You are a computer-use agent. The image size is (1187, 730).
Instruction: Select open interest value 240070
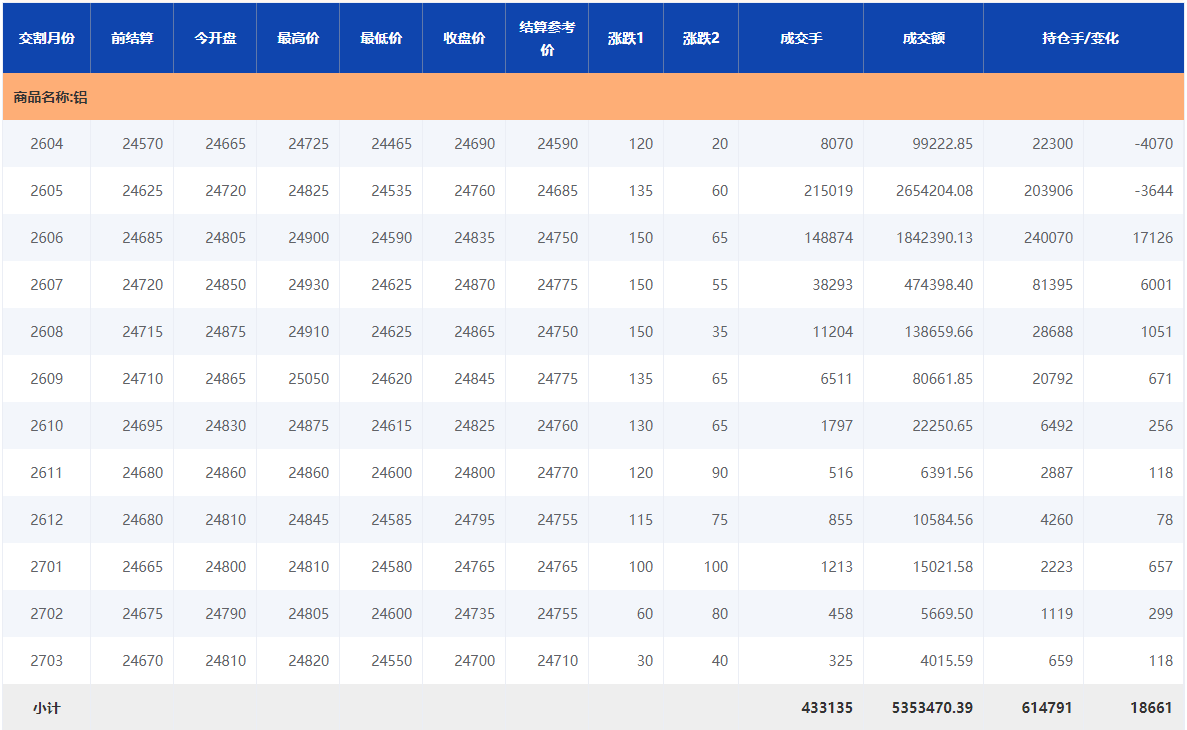[x=1048, y=238]
